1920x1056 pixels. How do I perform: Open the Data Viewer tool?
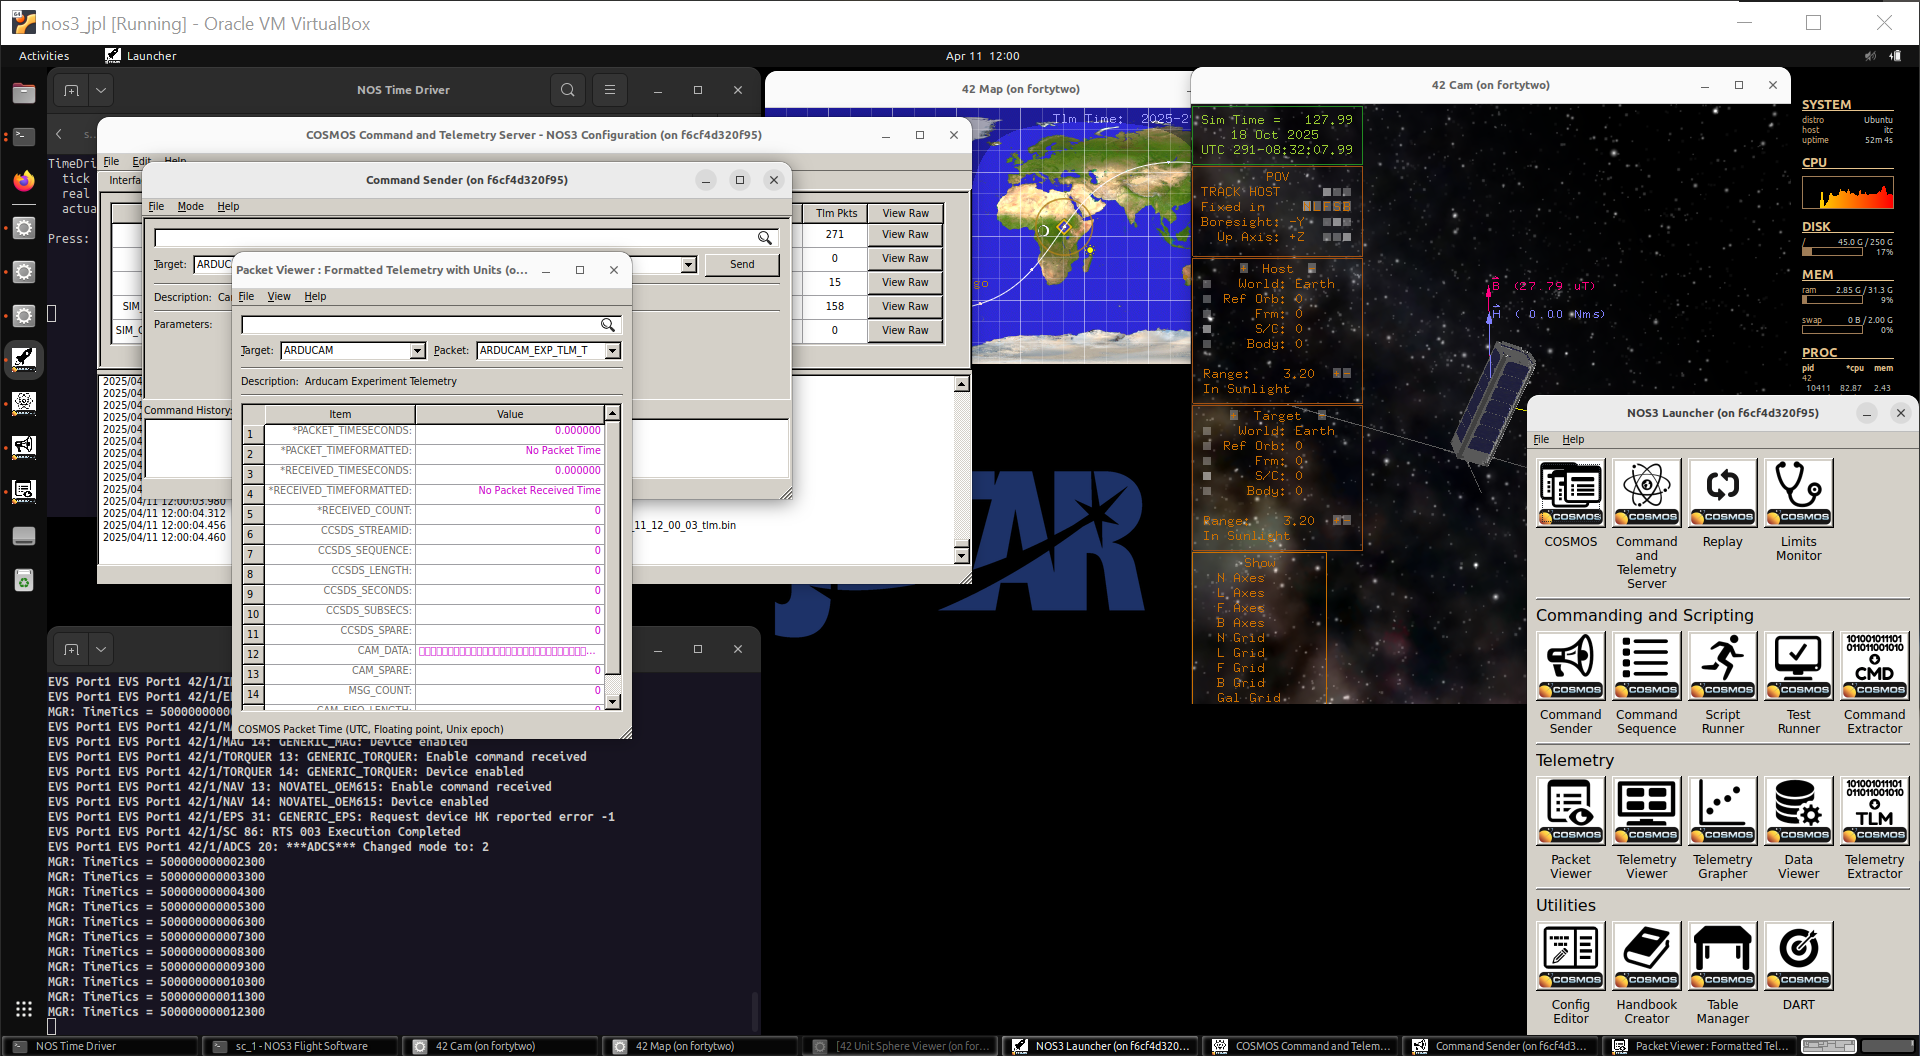tap(1799, 811)
